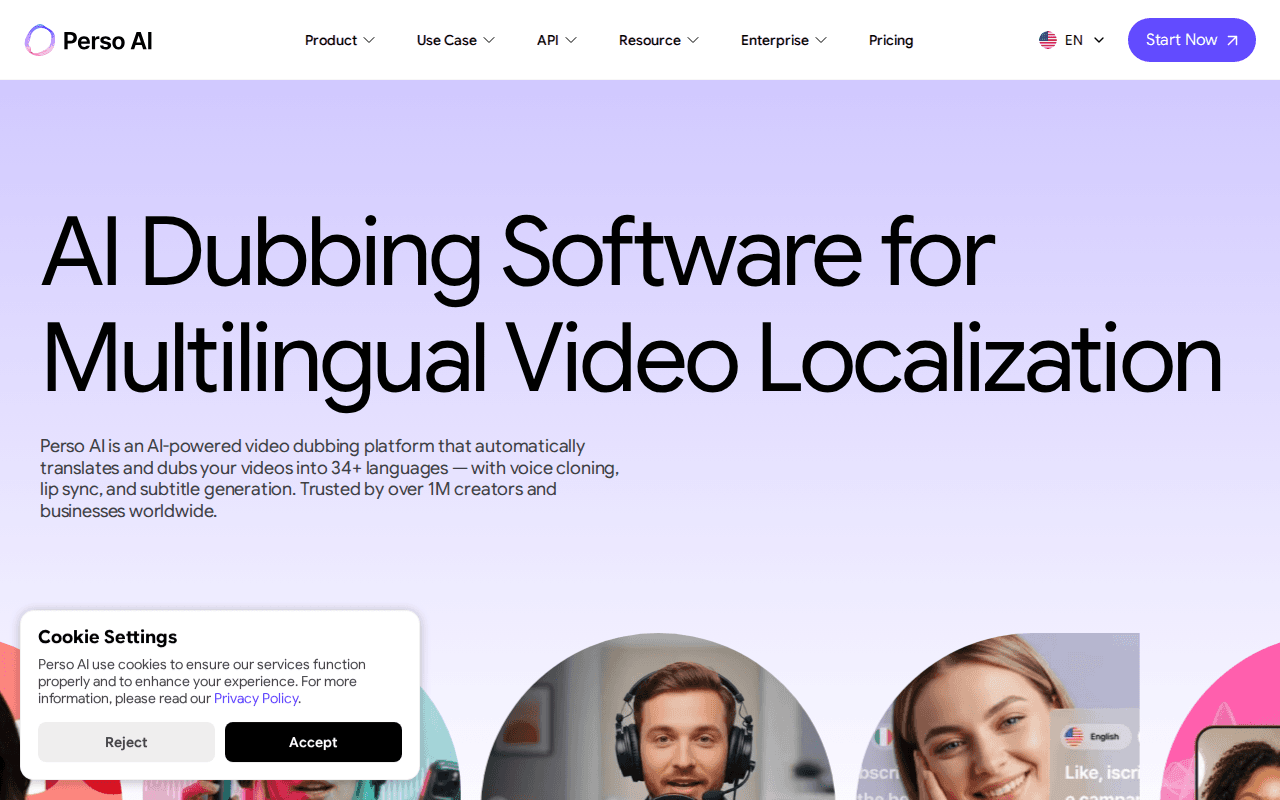
Task: Open the Enterprise menu
Action: tap(784, 40)
